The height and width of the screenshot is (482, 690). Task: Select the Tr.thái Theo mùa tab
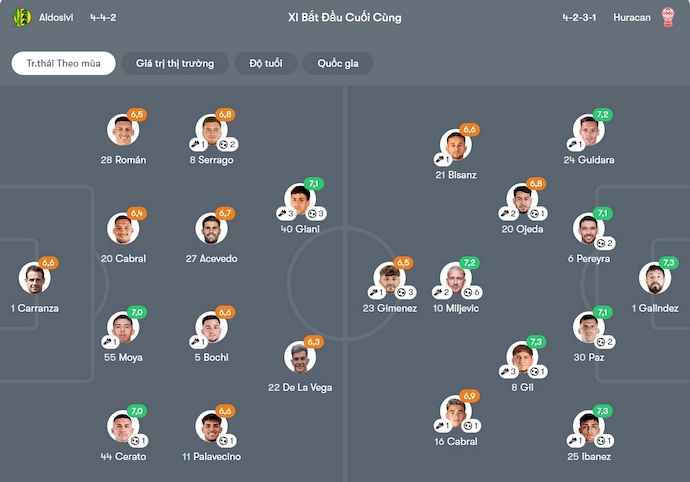[64, 63]
